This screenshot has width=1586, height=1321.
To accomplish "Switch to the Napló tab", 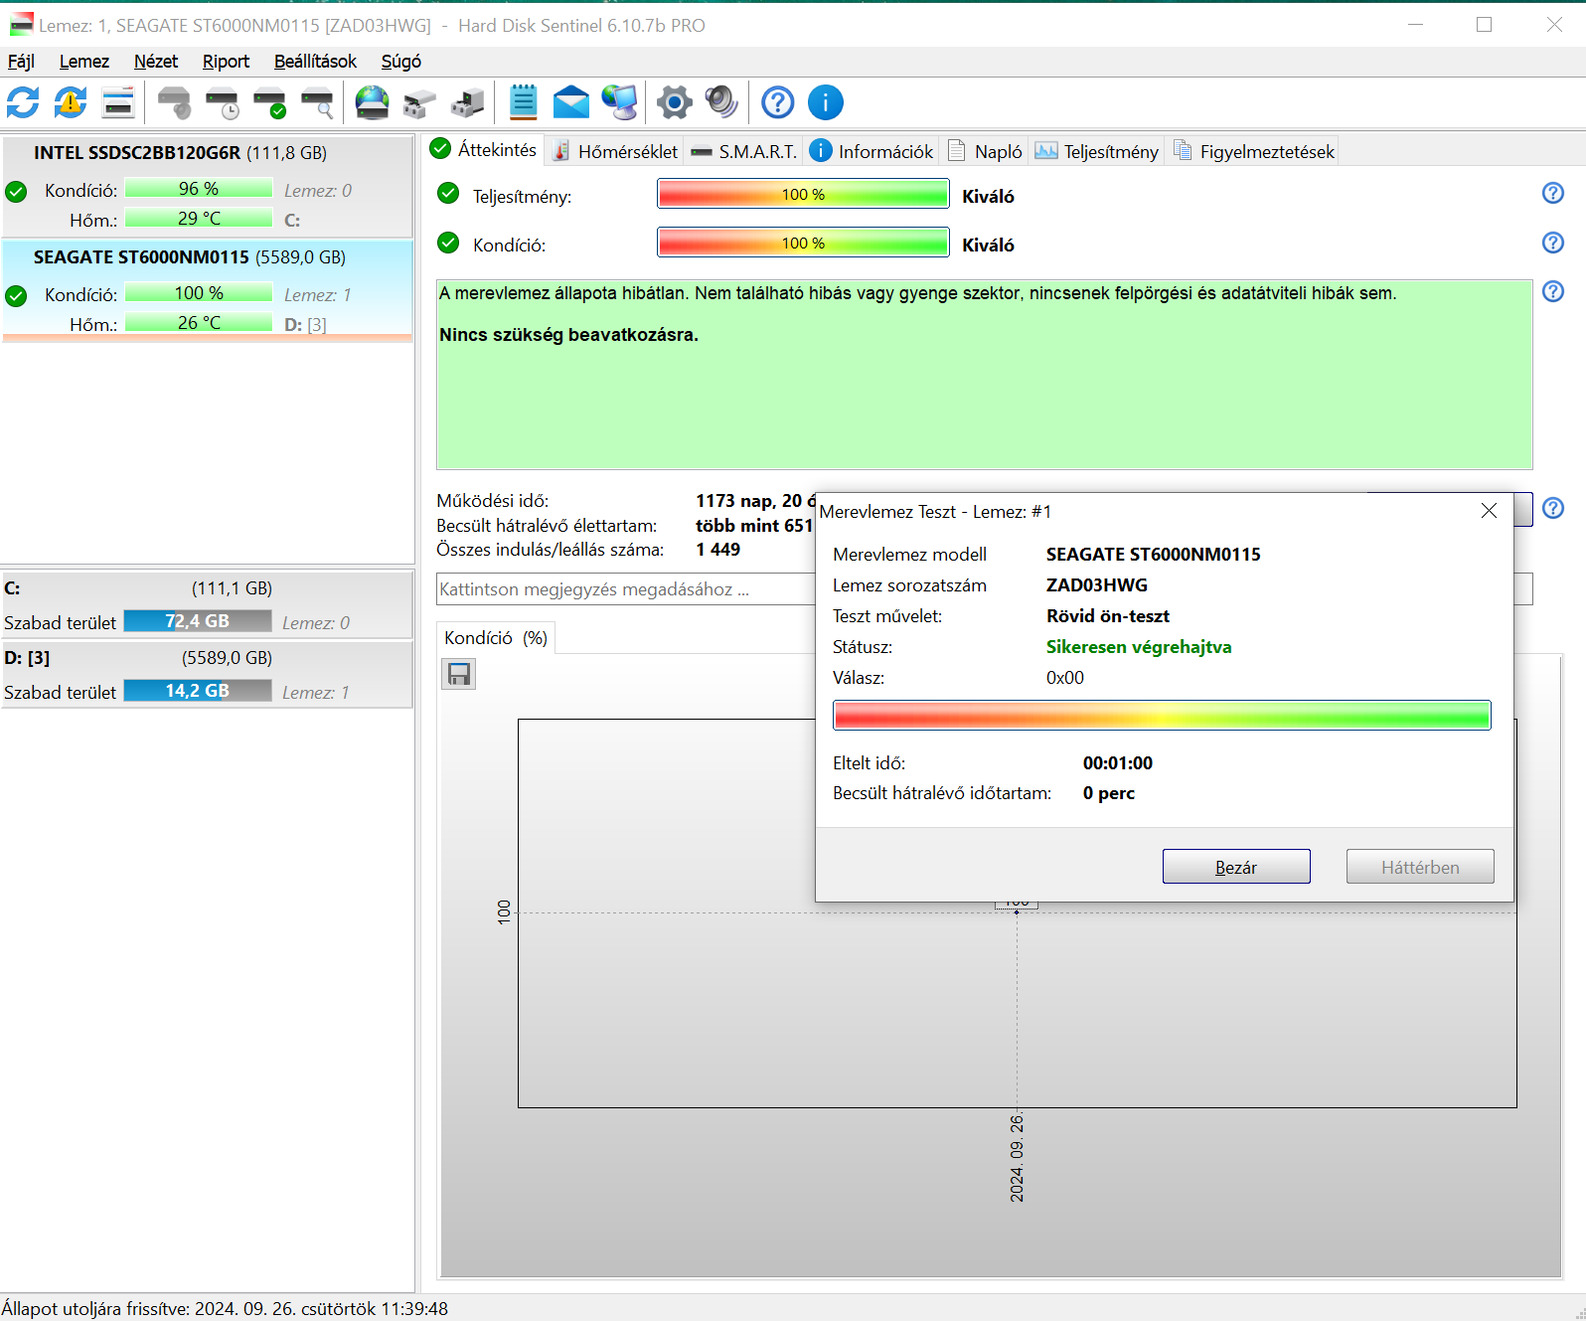I will [984, 151].
